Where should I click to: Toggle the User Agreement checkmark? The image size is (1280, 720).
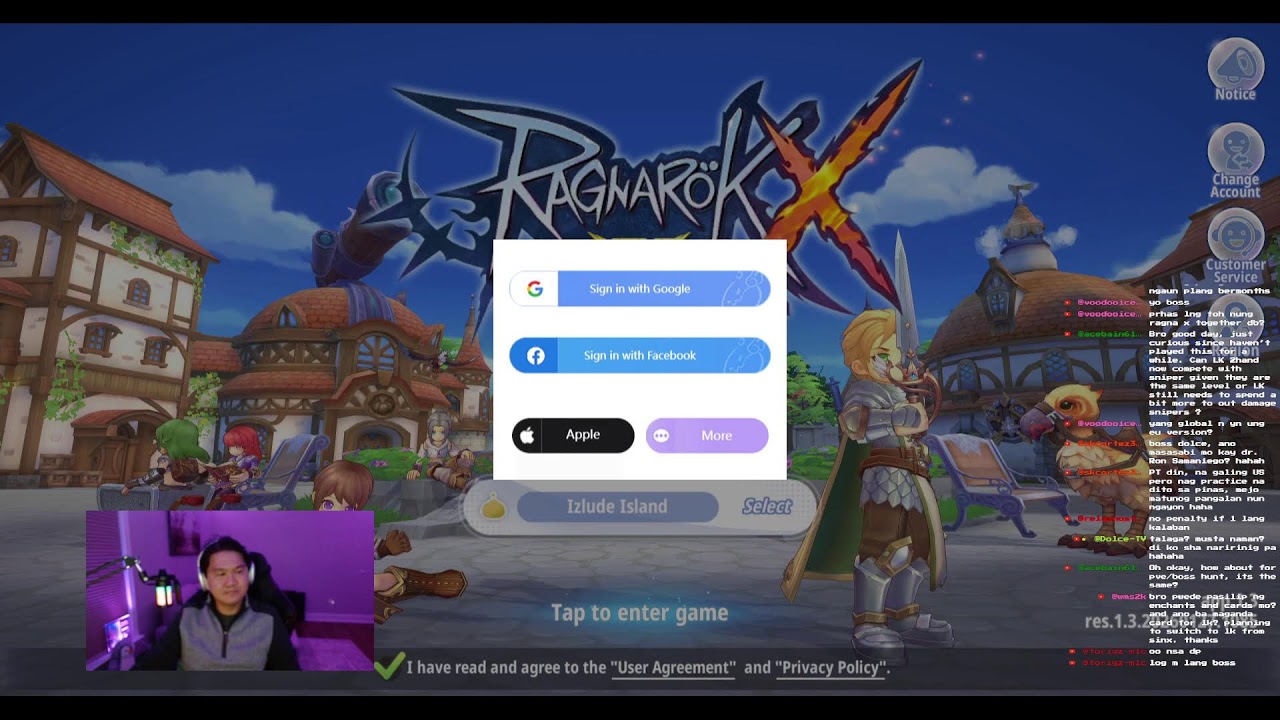click(390, 666)
